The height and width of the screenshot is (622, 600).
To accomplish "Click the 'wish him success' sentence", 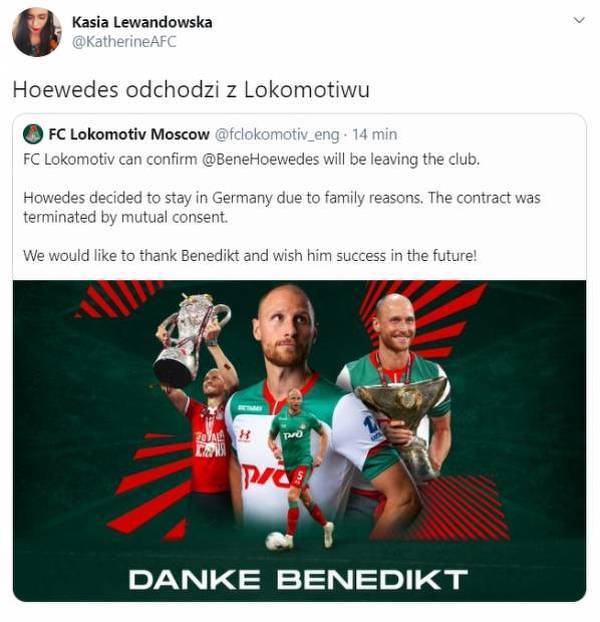I will [x=250, y=256].
